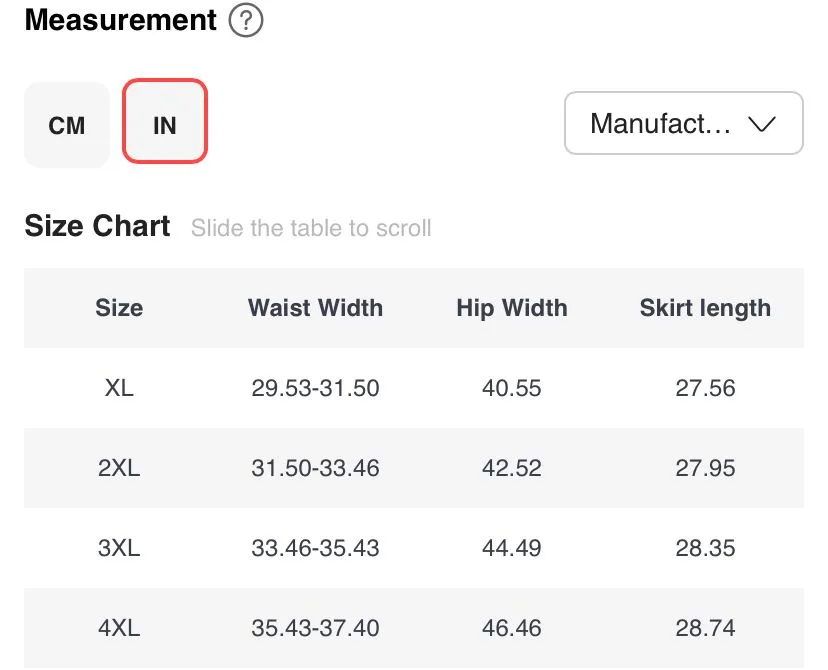Click the Hip Width column header
Image resolution: width=828 pixels, height=670 pixels.
pyautogui.click(x=512, y=308)
